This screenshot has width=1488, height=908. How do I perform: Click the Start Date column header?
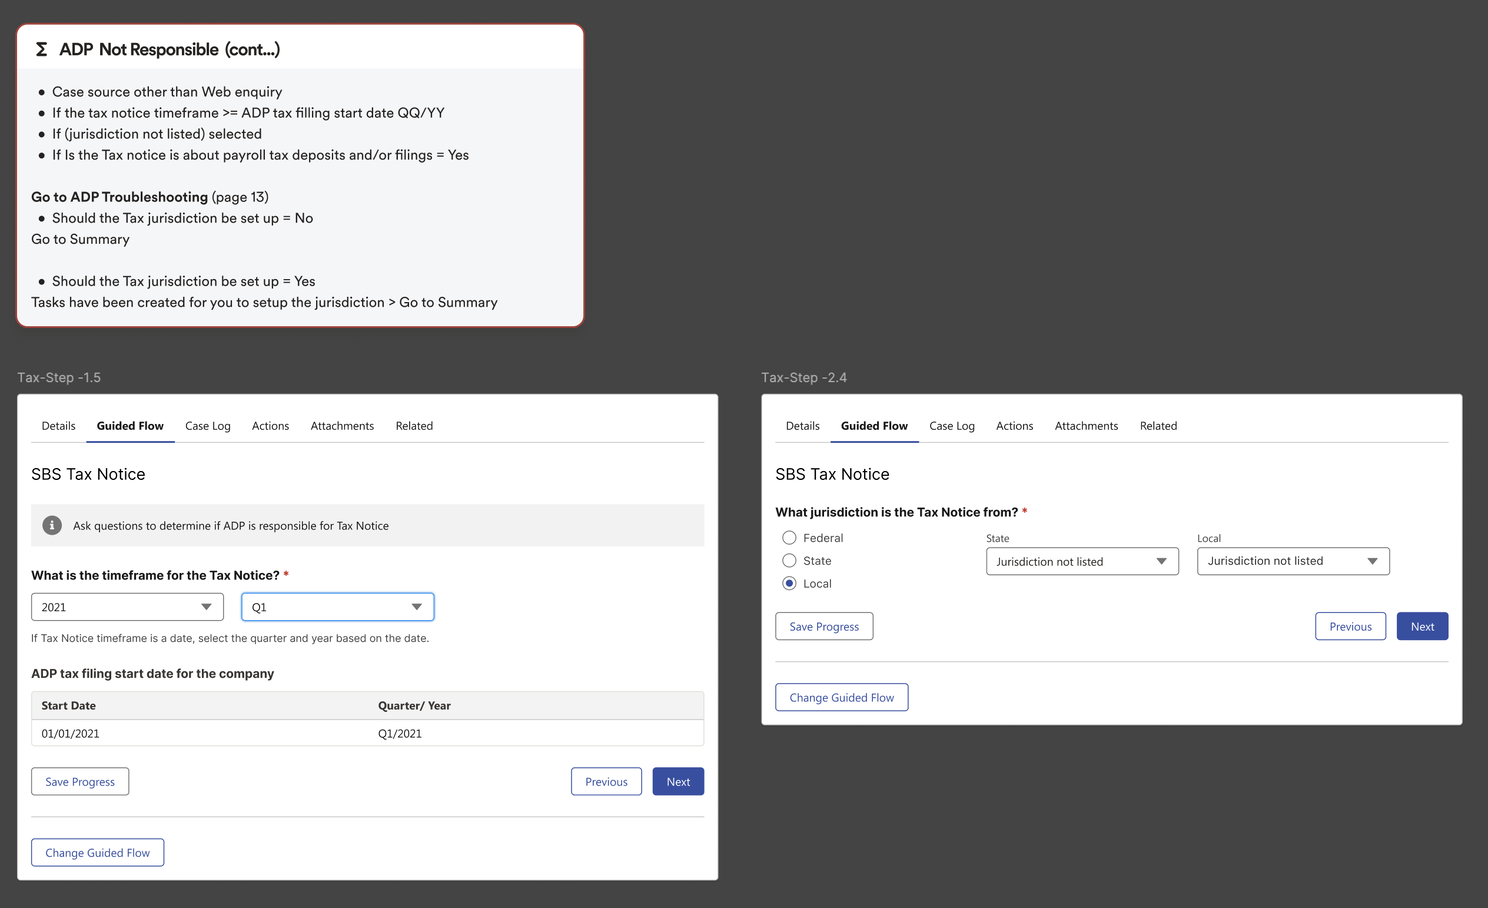click(x=68, y=706)
